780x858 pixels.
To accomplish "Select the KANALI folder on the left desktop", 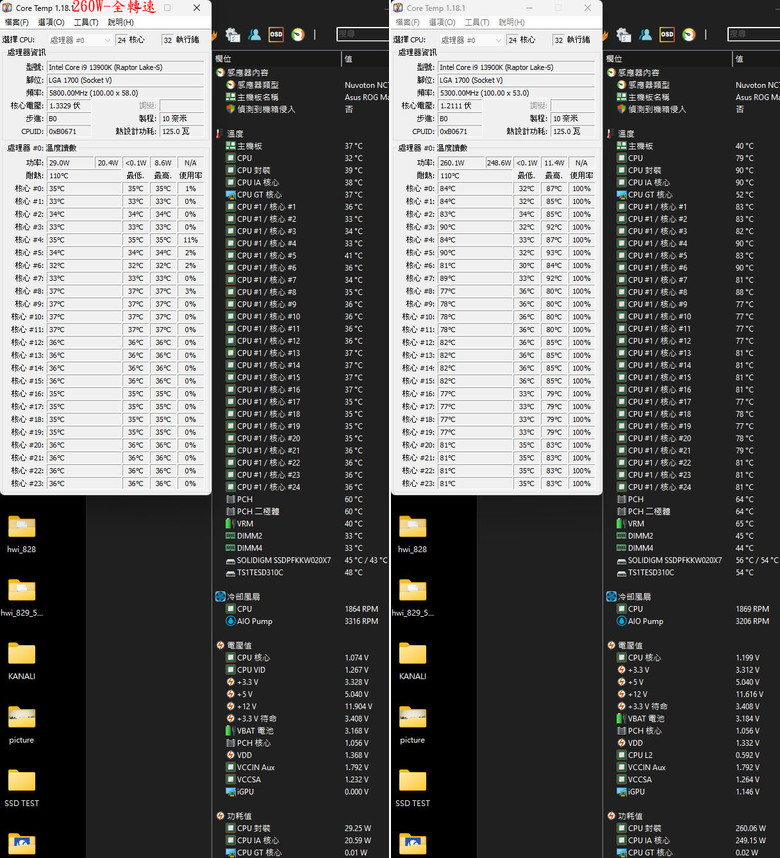I will pyautogui.click(x=21, y=662).
